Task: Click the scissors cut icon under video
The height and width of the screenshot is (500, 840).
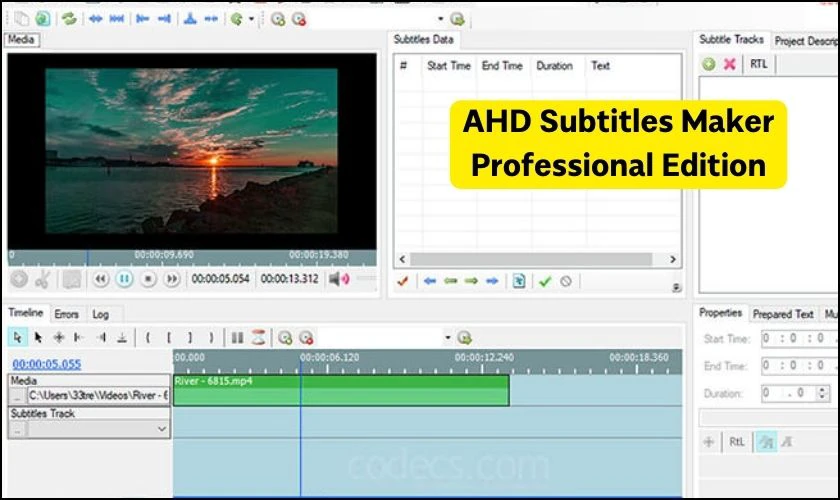Action: click(x=42, y=279)
